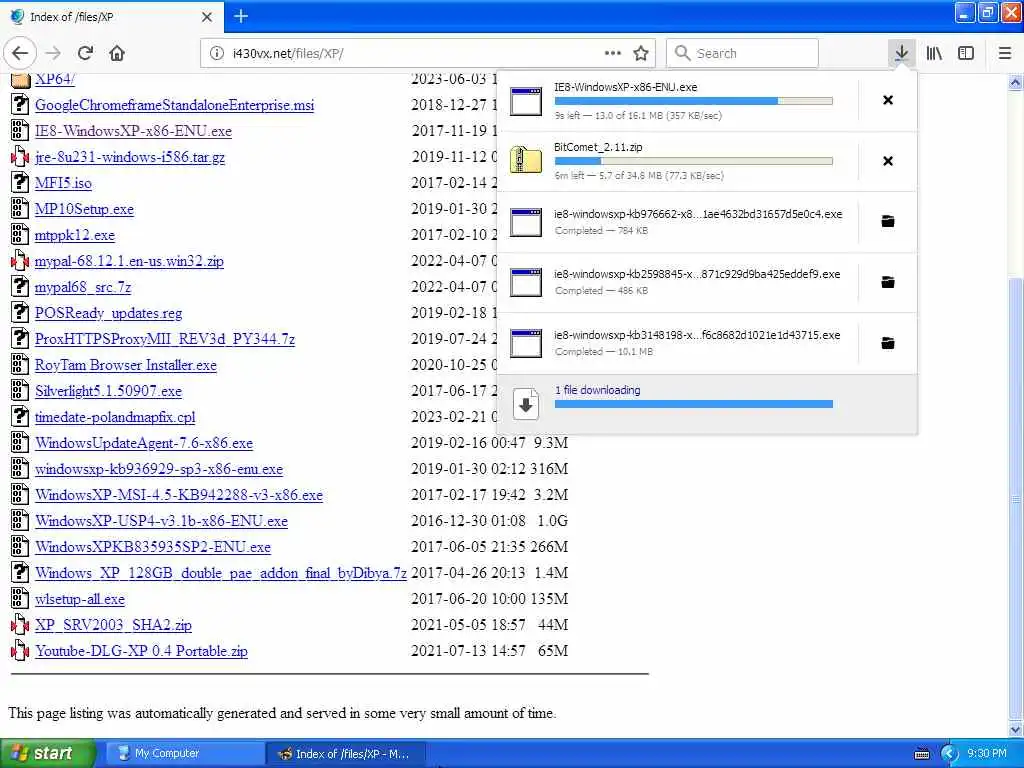The width and height of the screenshot is (1024, 768).
Task: Download WindowsUpdateAgent-7.6-x86.exe
Action: click(144, 443)
